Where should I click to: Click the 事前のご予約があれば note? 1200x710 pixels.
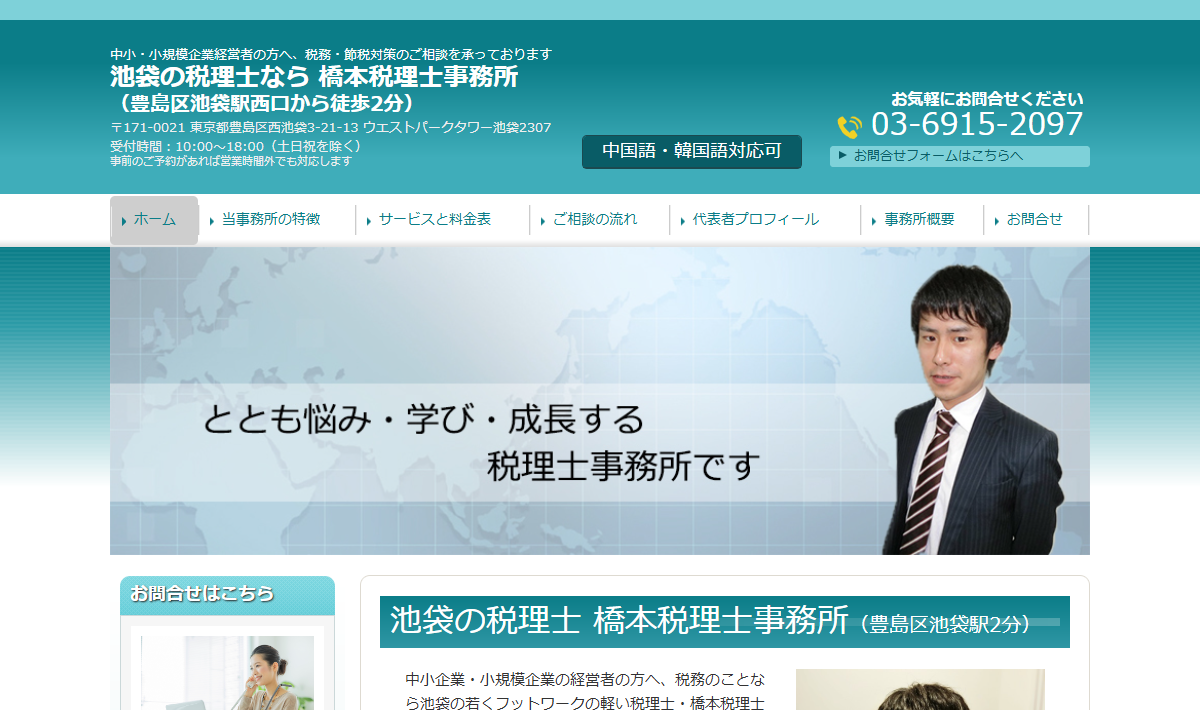[231, 161]
